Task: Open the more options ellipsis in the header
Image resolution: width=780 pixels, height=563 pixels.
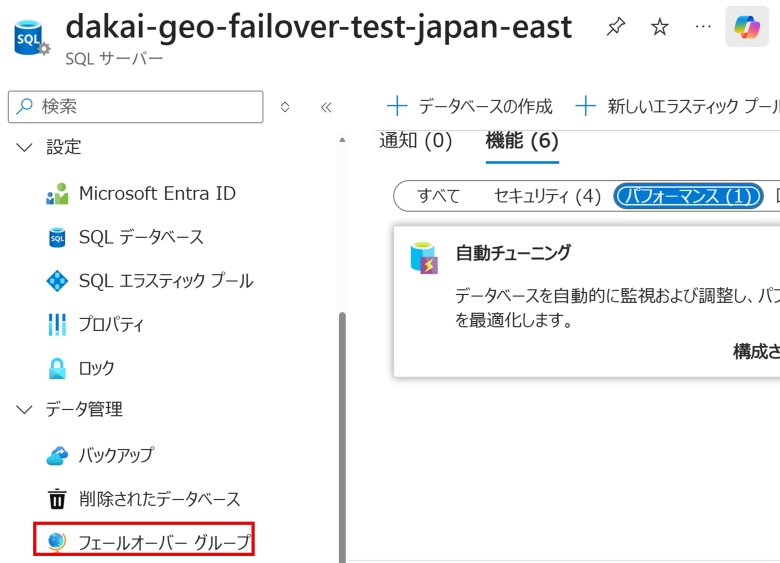Action: coord(703,26)
